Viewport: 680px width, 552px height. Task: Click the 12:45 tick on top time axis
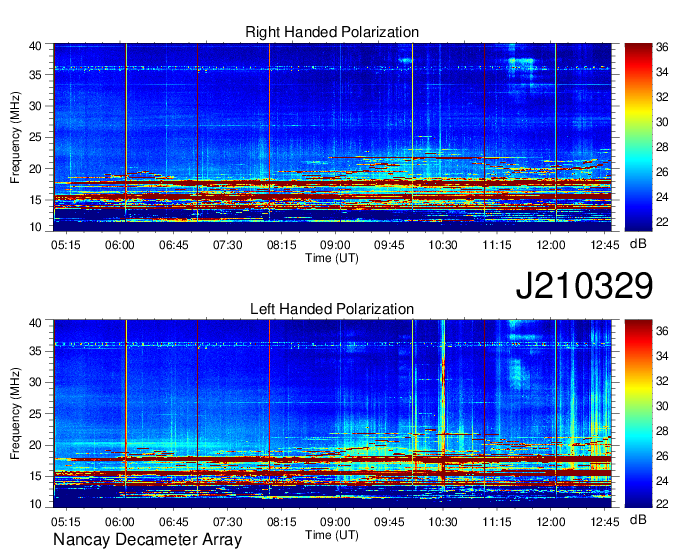(605, 245)
